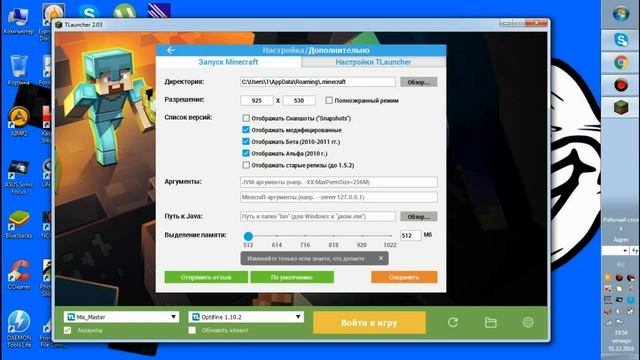Open the settings gear icon
This screenshot has width=640, height=360.
point(528,322)
